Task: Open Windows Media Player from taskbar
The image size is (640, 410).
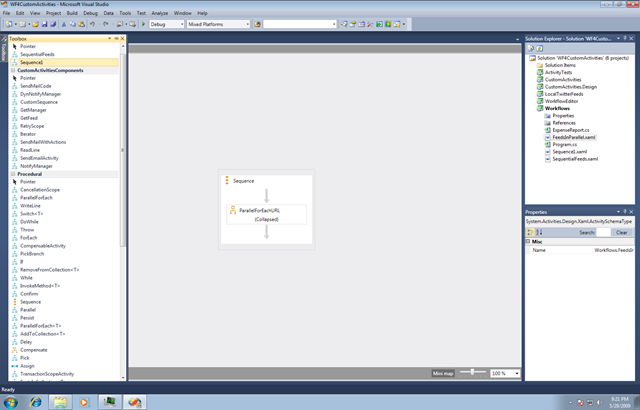Action: 84,402
